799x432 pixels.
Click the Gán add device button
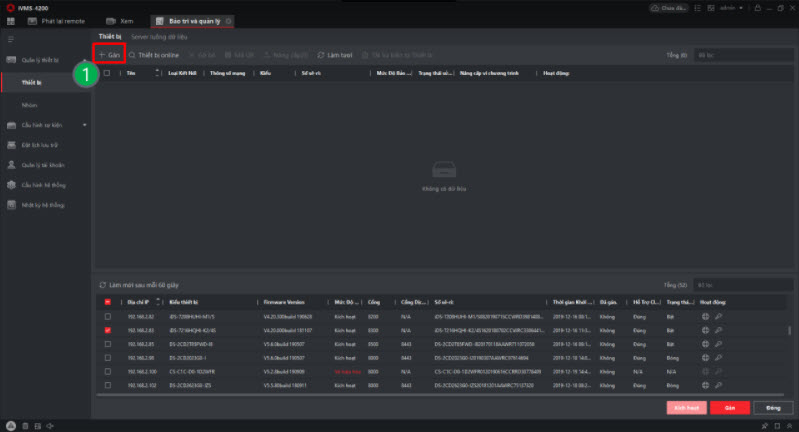click(109, 54)
